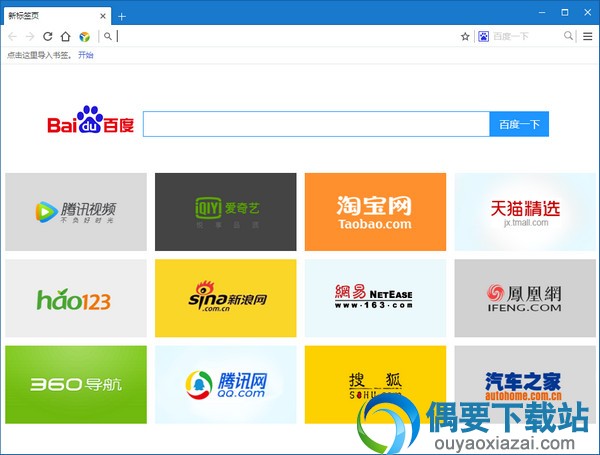The height and width of the screenshot is (455, 600).
Task: Open the 網易 NetEase 163 tile
Action: 375,298
